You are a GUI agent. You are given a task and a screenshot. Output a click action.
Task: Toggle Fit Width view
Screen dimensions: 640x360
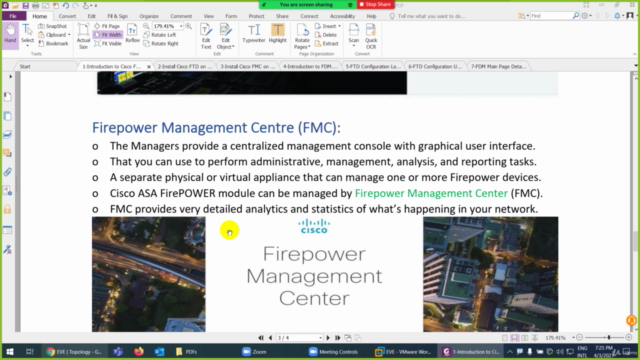[108, 35]
